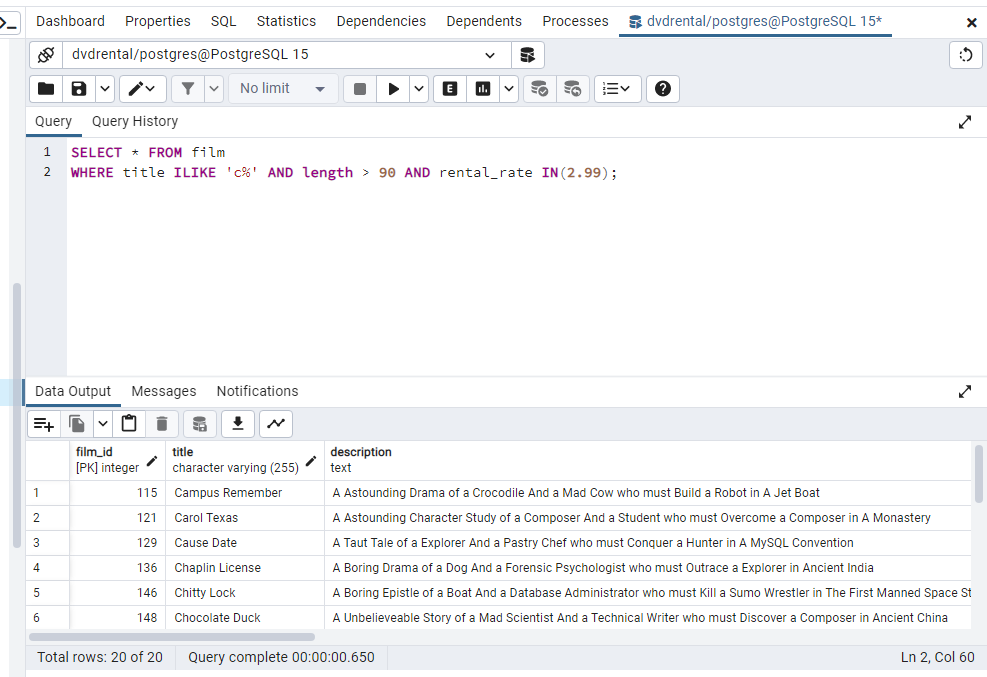
Task: Edit the title column pencil
Action: (310, 461)
